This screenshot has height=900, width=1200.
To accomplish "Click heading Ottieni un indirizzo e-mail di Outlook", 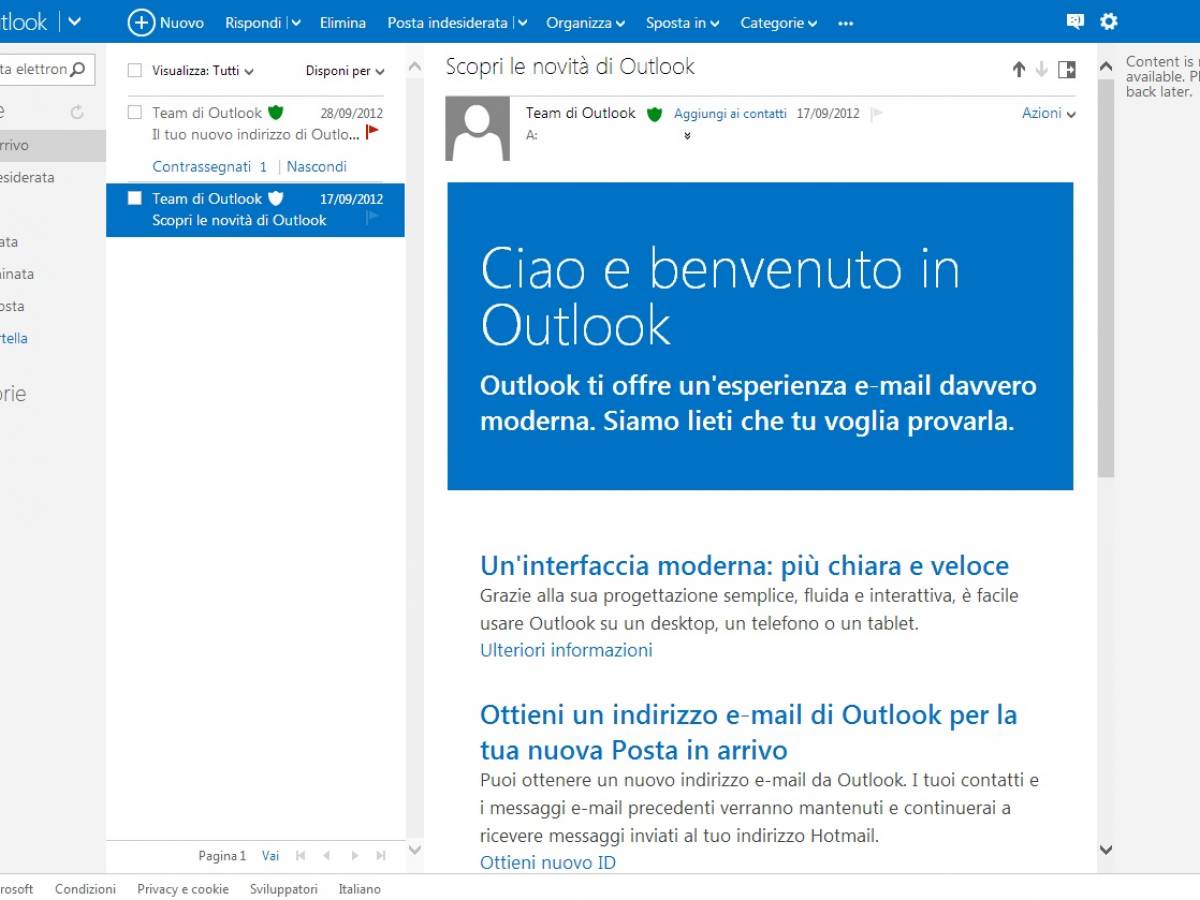I will click(748, 732).
